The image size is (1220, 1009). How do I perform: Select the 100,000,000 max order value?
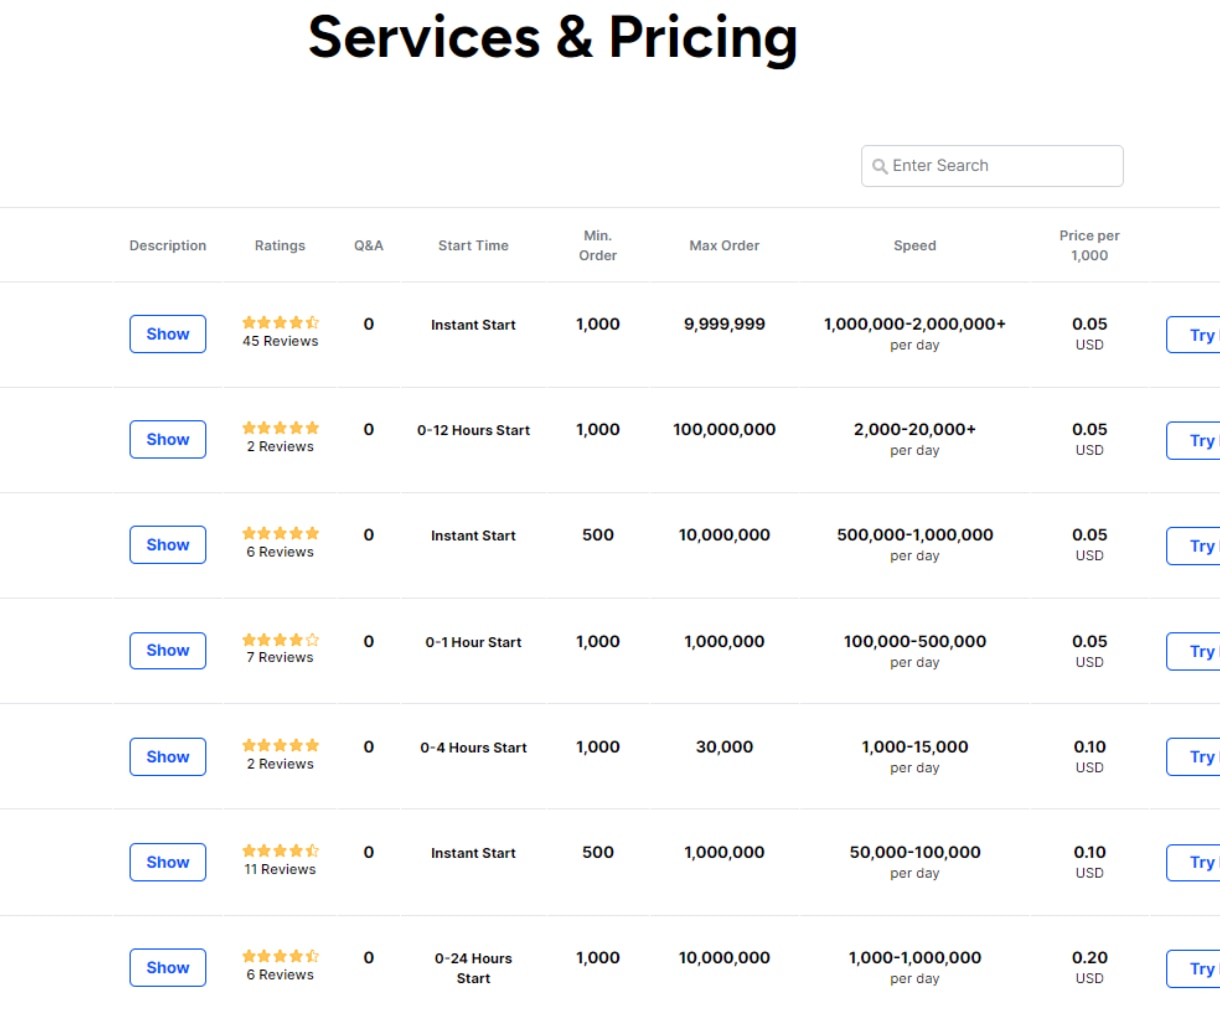coord(724,429)
